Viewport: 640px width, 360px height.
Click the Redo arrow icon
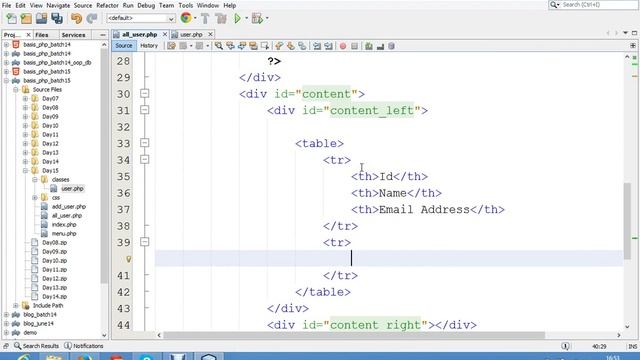(92, 18)
